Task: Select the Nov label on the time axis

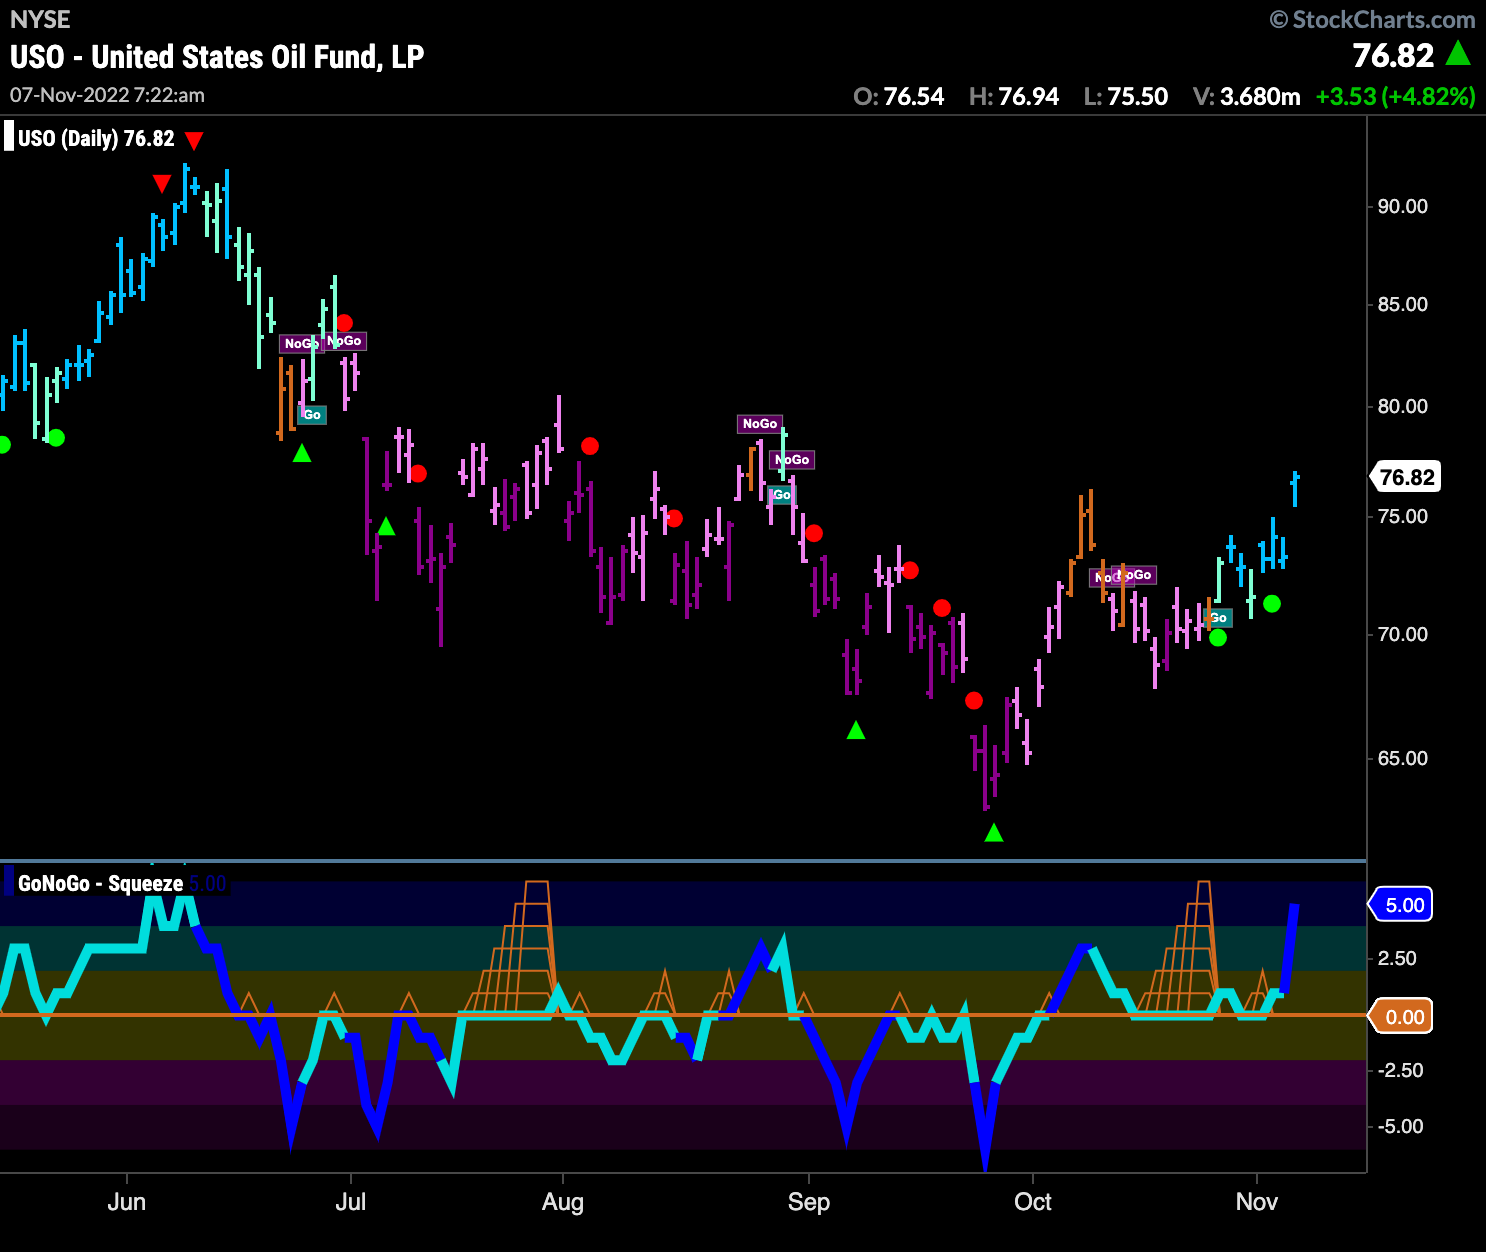Action: (1257, 1201)
